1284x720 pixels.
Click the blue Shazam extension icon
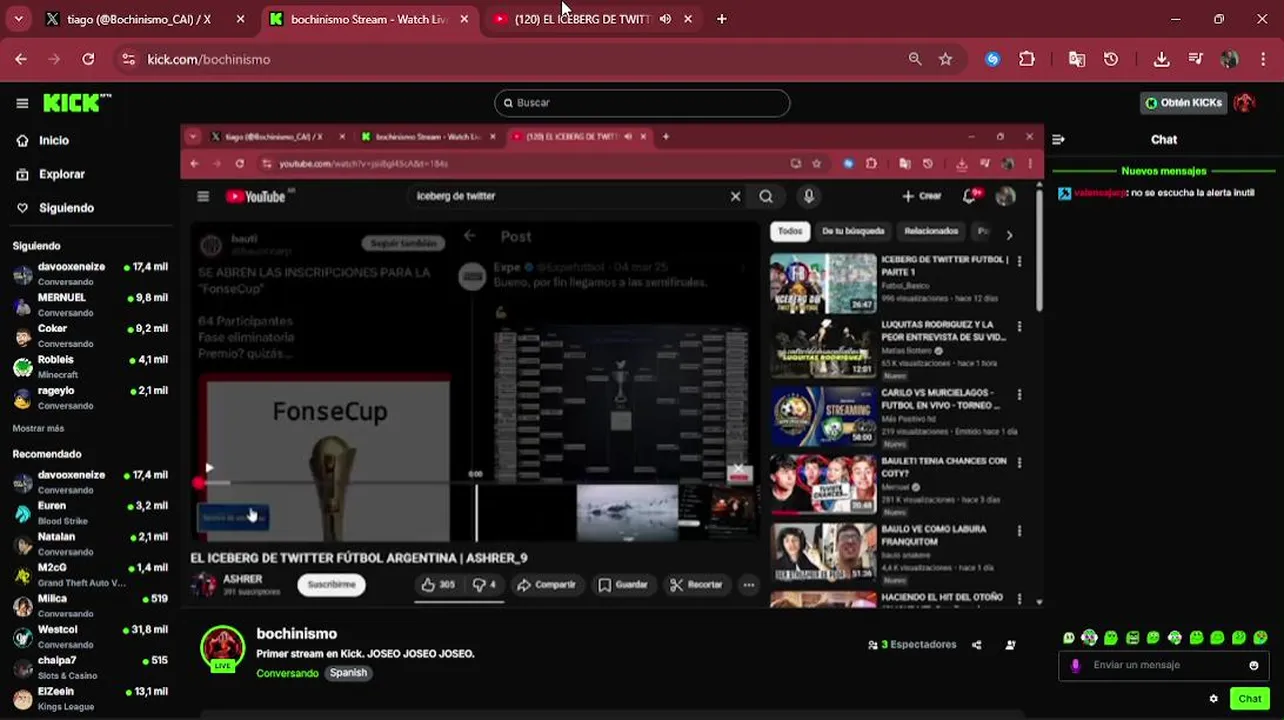(x=992, y=59)
